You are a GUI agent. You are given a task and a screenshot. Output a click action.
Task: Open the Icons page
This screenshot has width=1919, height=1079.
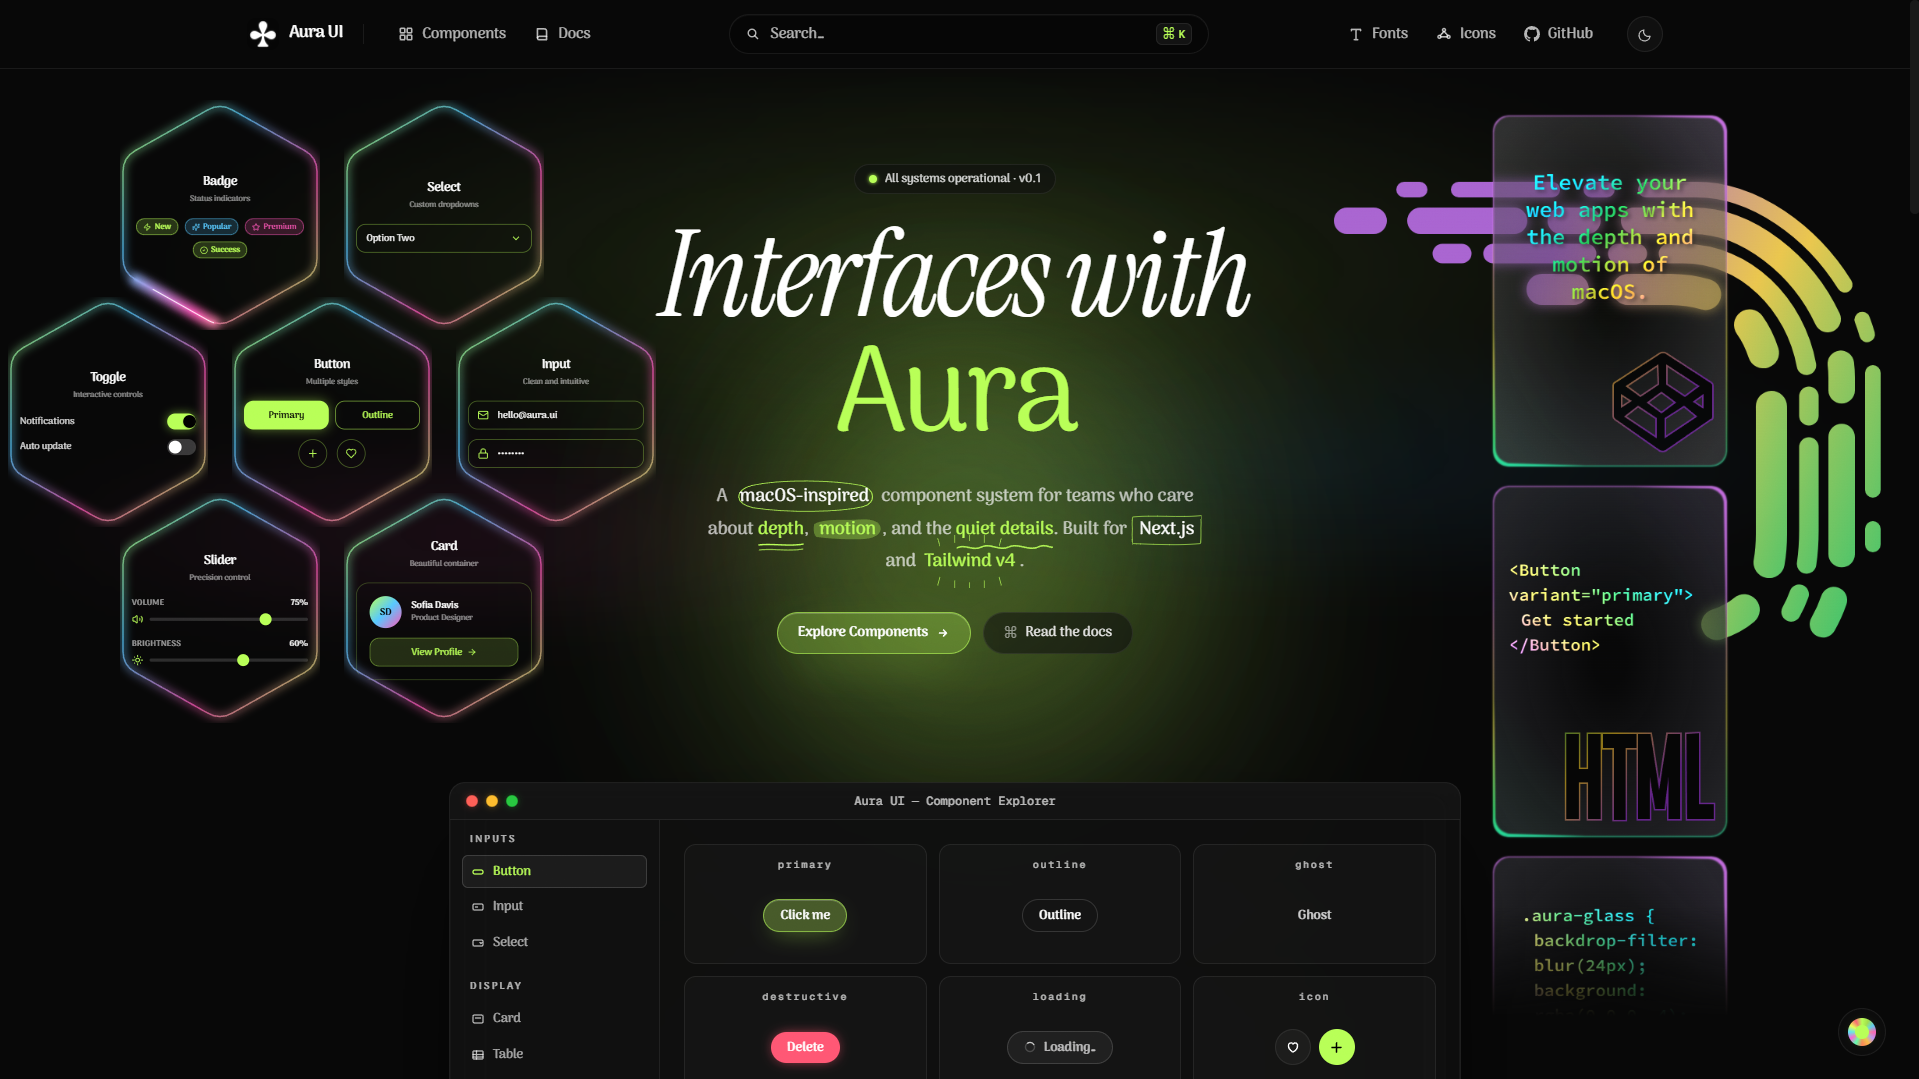pyautogui.click(x=1466, y=34)
